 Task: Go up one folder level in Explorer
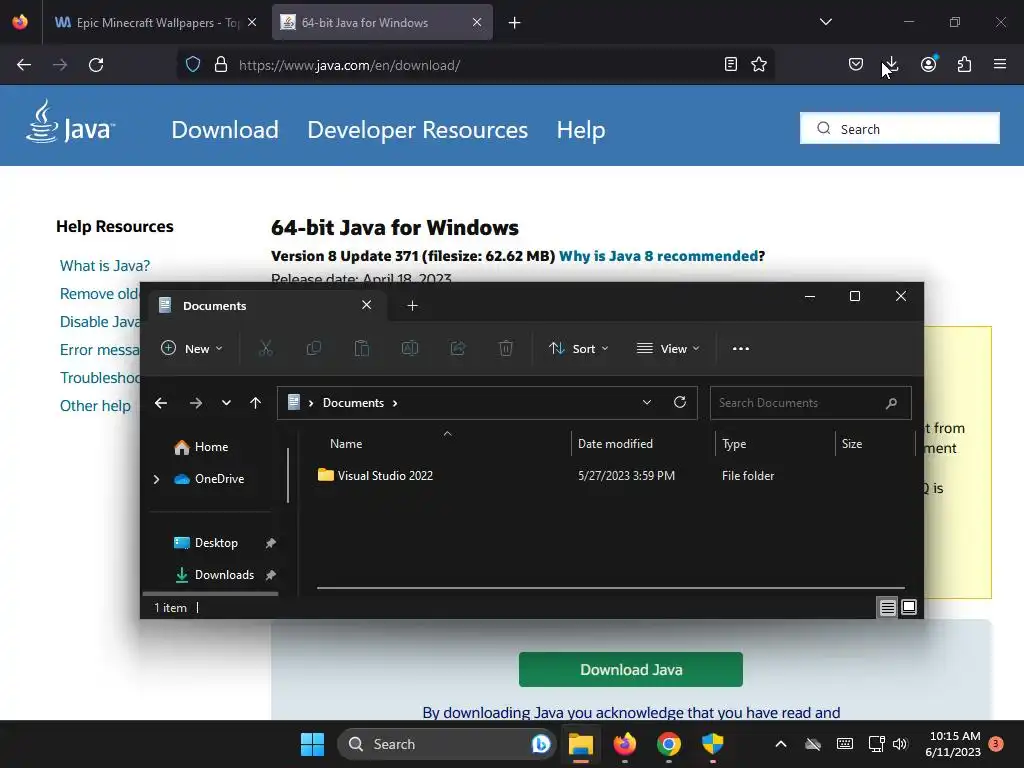[x=255, y=403]
